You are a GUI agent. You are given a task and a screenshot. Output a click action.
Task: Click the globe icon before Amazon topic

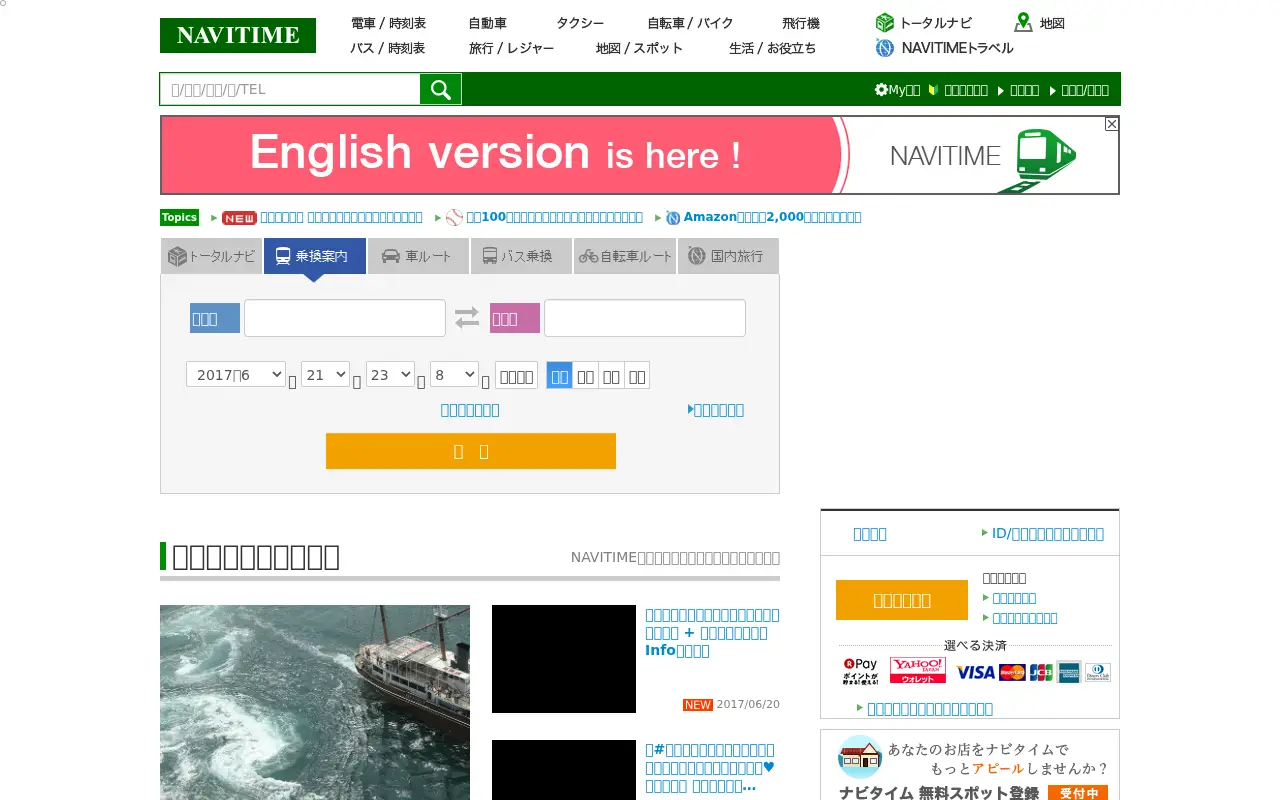pos(673,218)
